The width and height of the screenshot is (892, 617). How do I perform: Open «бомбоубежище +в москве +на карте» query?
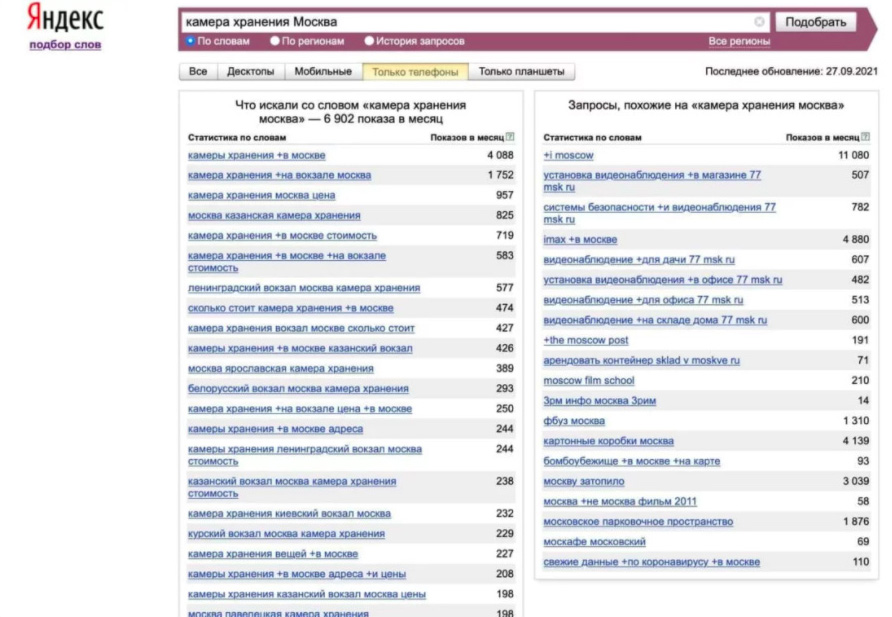click(x=631, y=461)
